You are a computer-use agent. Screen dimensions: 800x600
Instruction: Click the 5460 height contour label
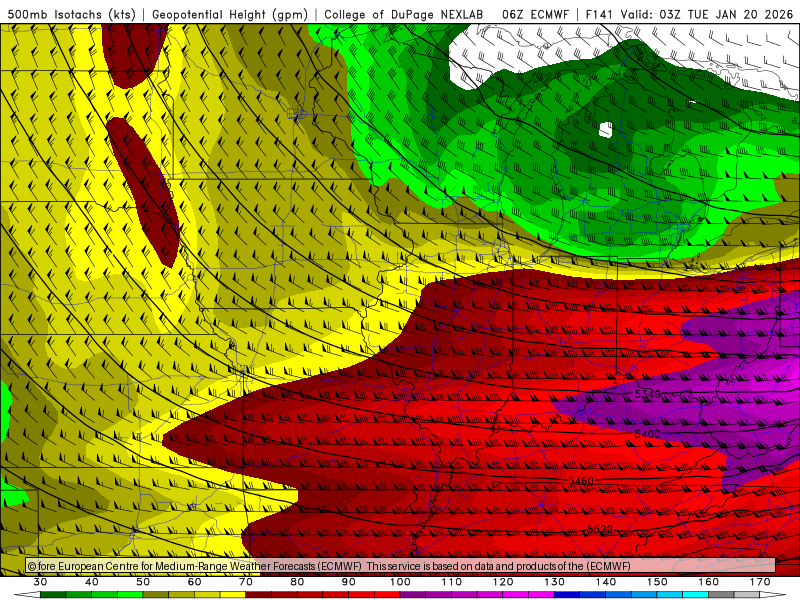point(581,481)
